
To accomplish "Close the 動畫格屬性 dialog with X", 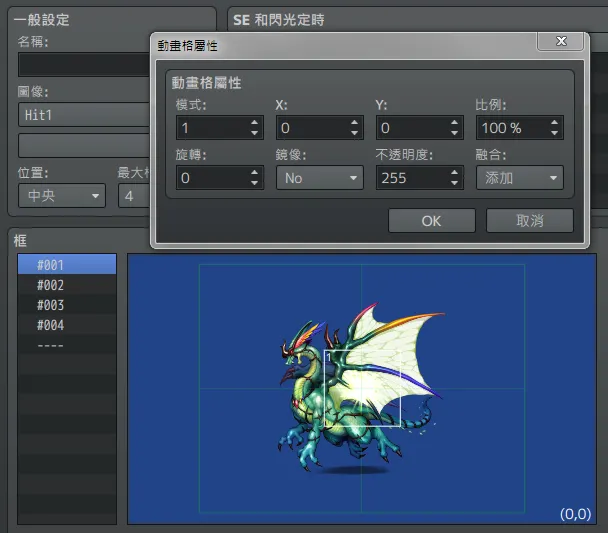I will (x=560, y=41).
